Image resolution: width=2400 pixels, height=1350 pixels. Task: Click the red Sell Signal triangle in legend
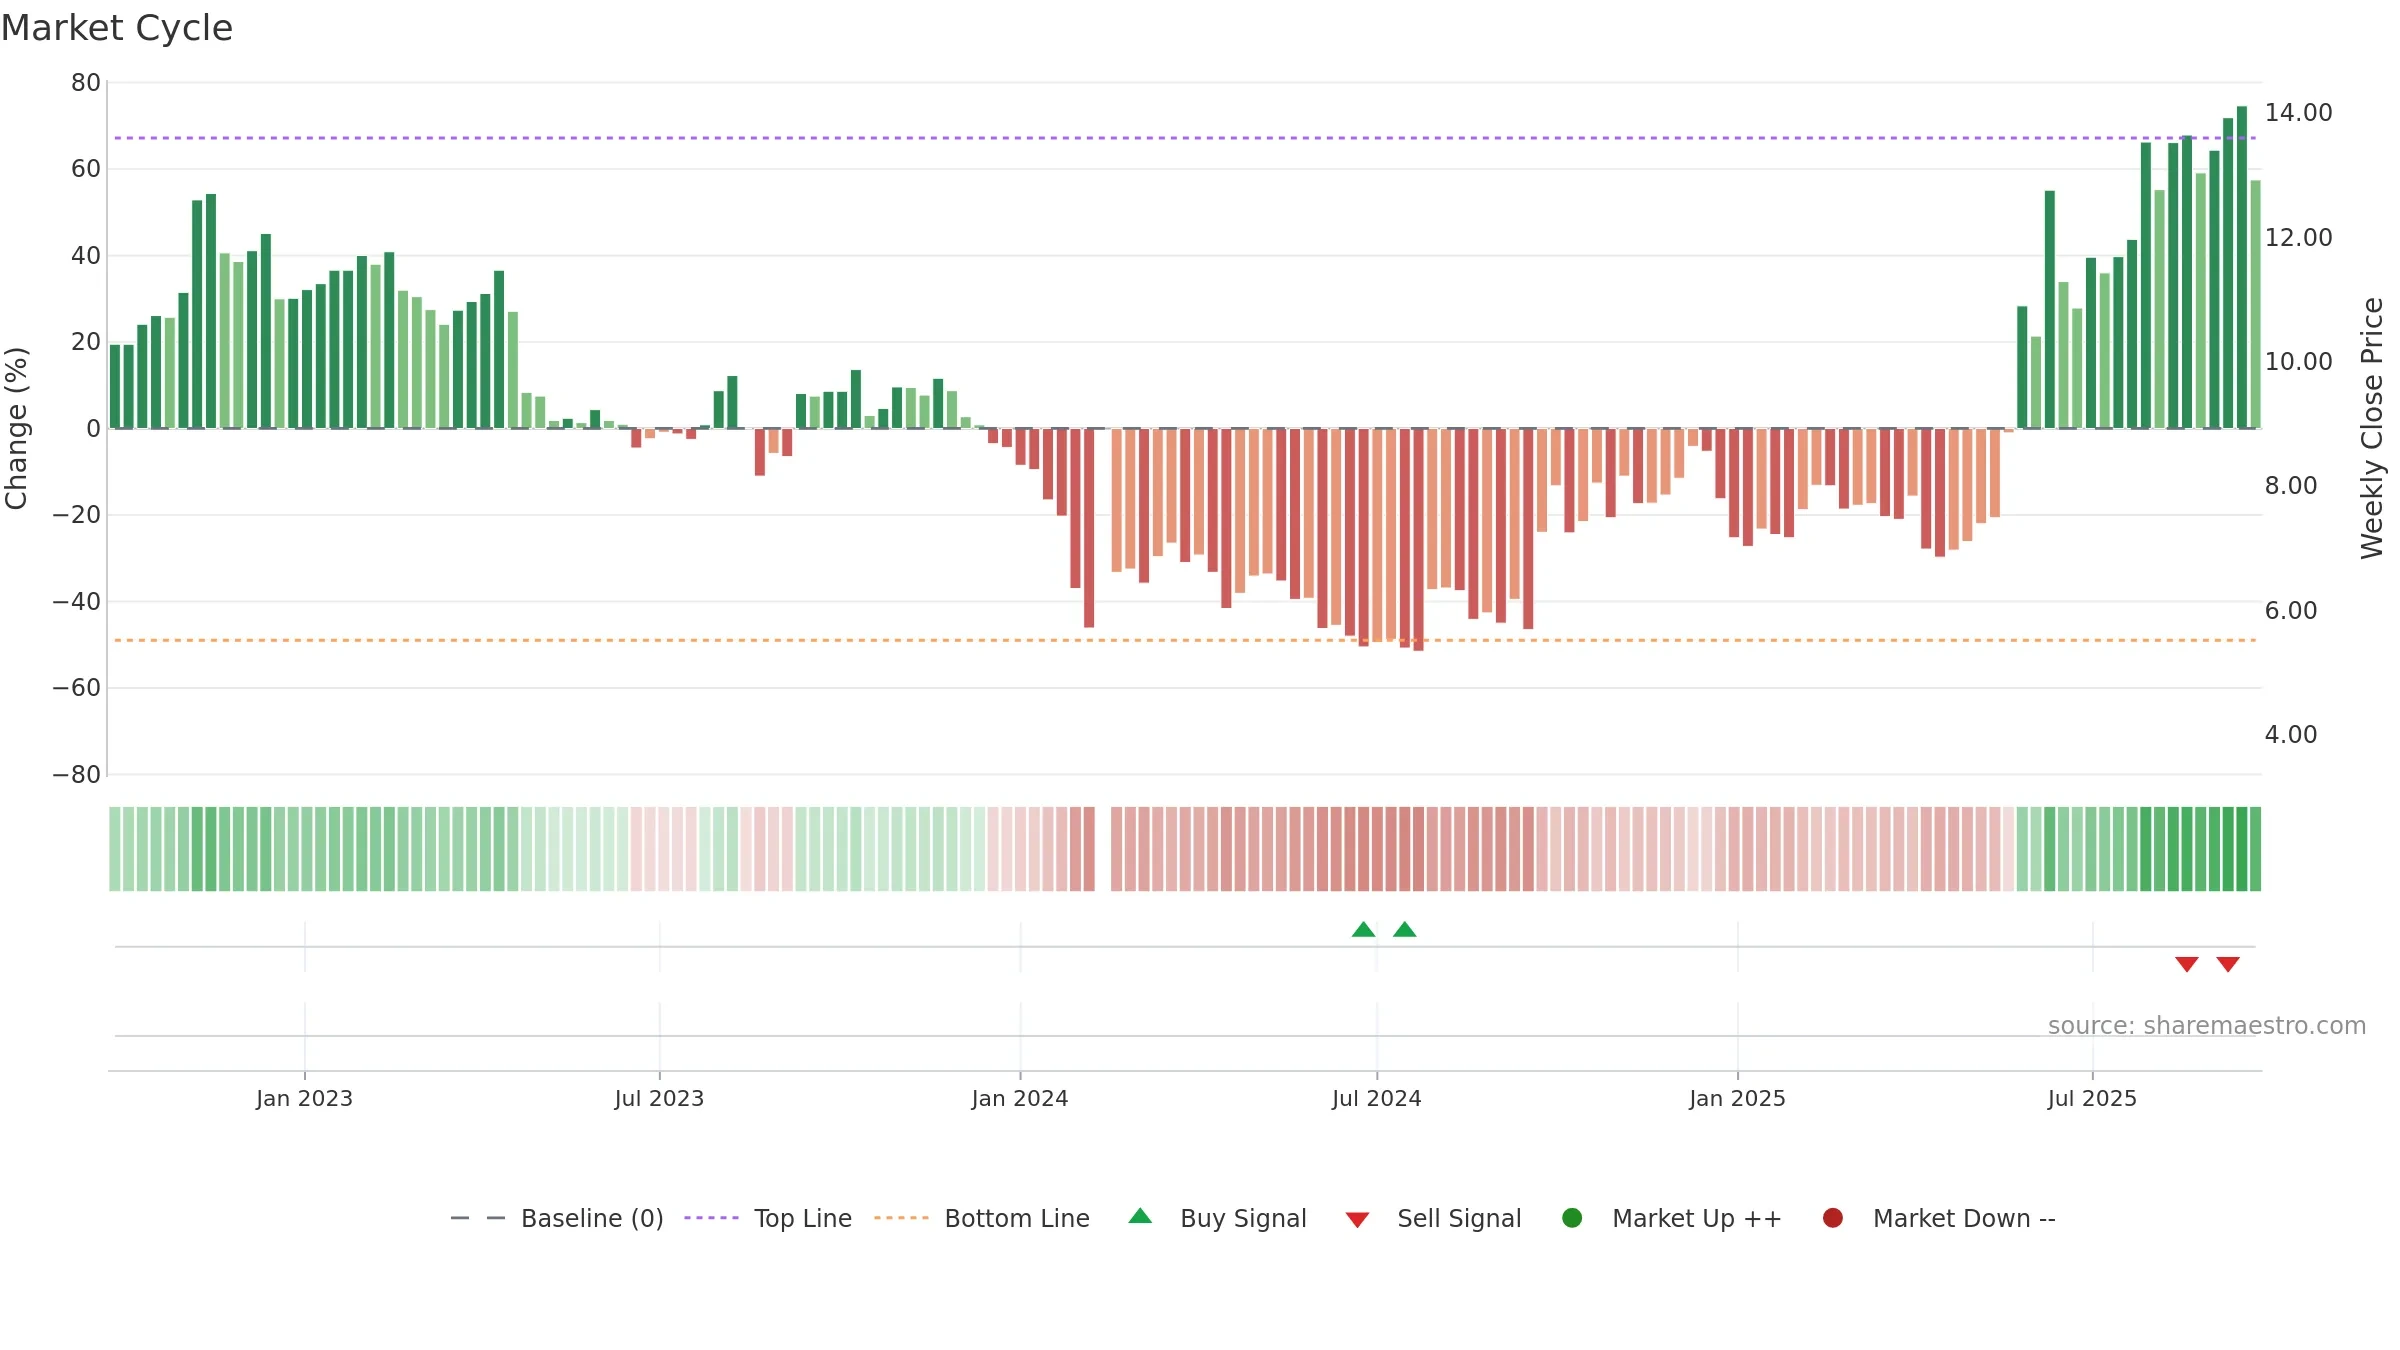[1357, 1220]
